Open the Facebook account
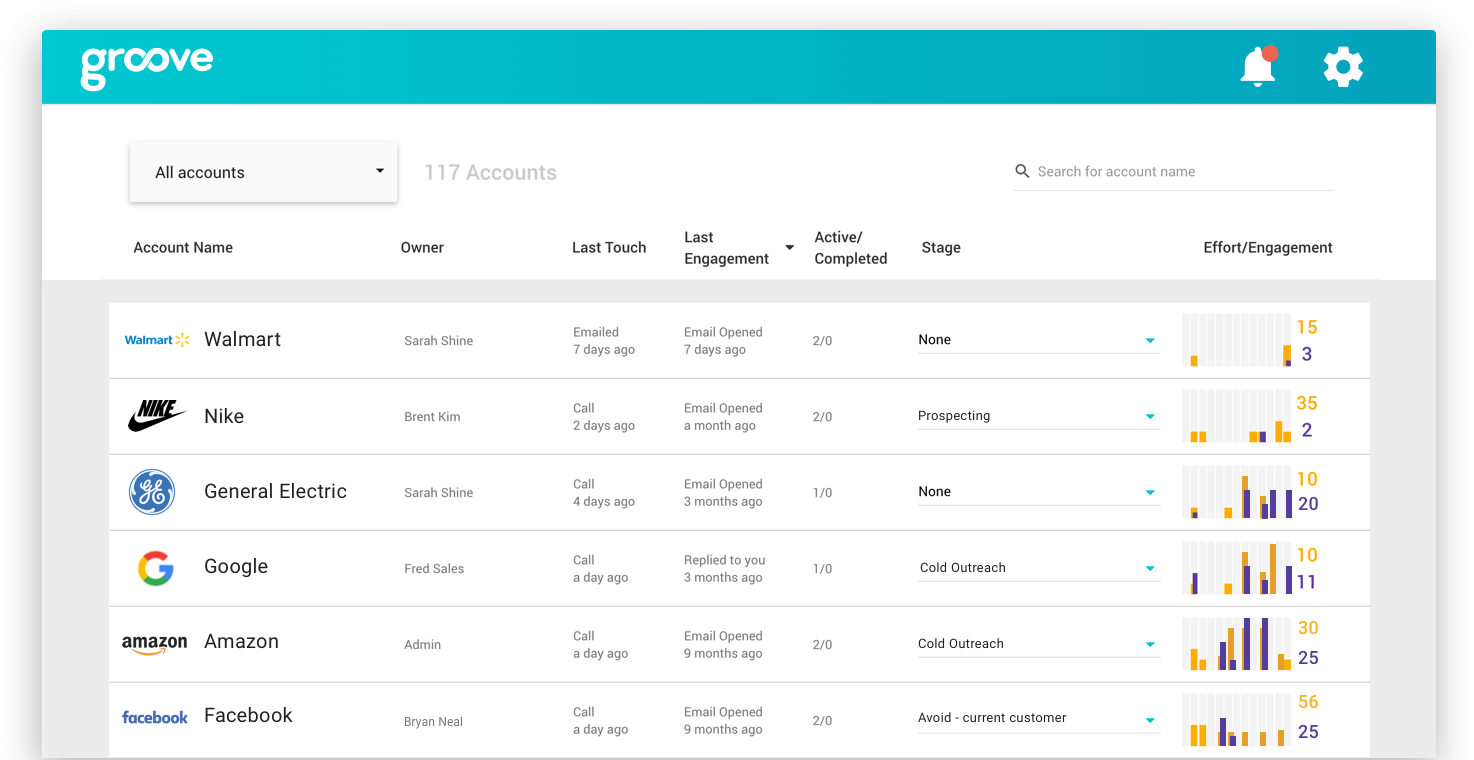This screenshot has height=760, width=1474. (248, 716)
